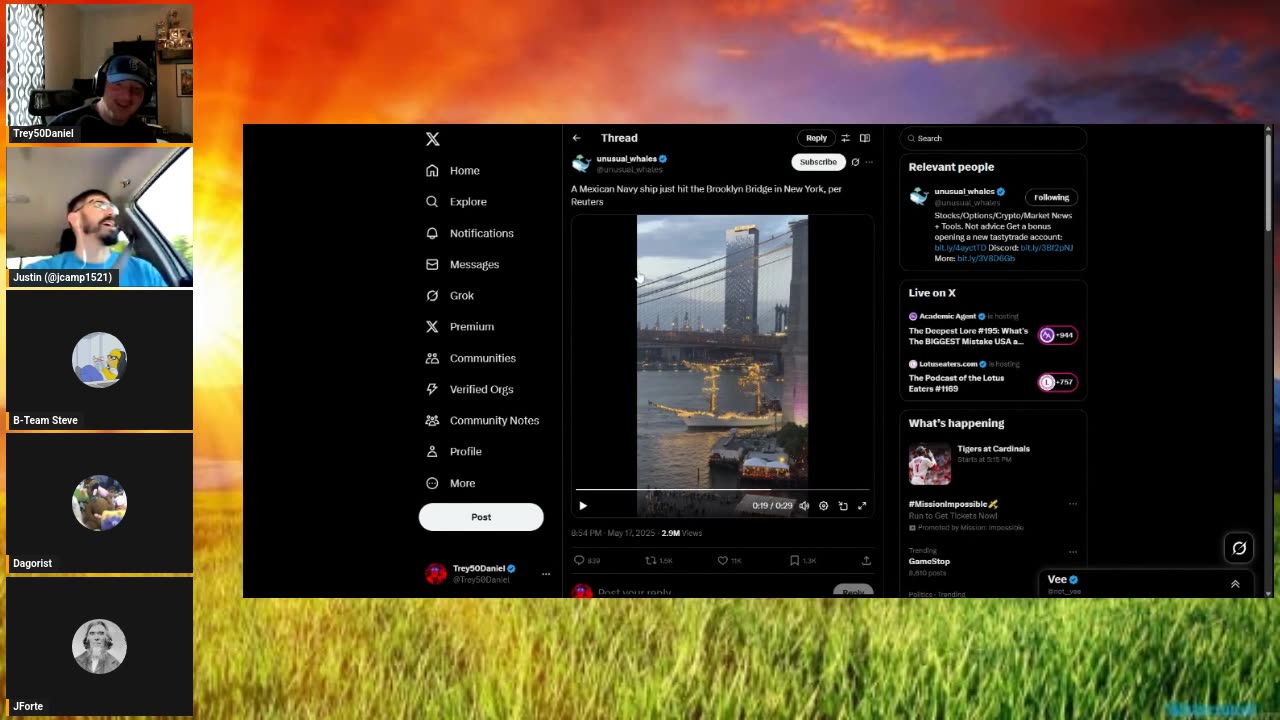Click the Grok explain icon on post
The height and width of the screenshot is (720, 1280).
pyautogui.click(x=855, y=162)
